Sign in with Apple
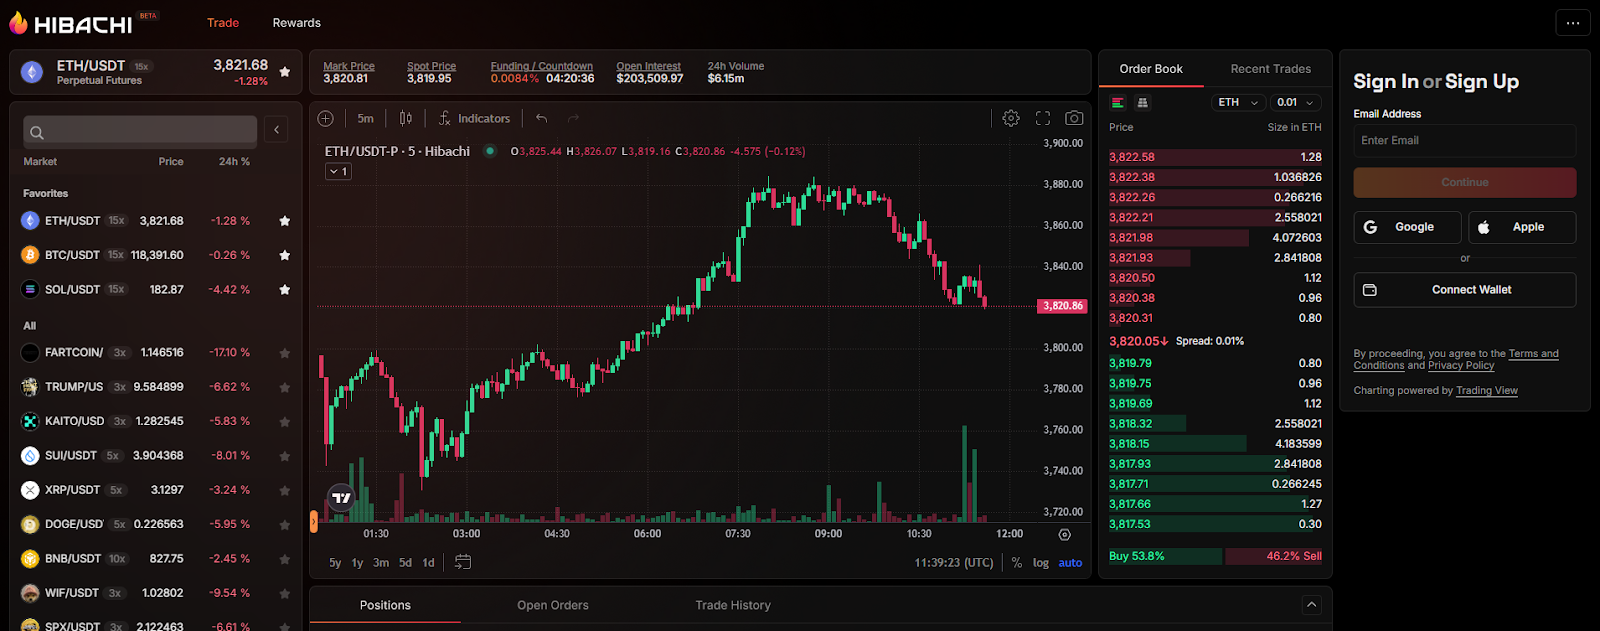The height and width of the screenshot is (631, 1600). point(1522,227)
